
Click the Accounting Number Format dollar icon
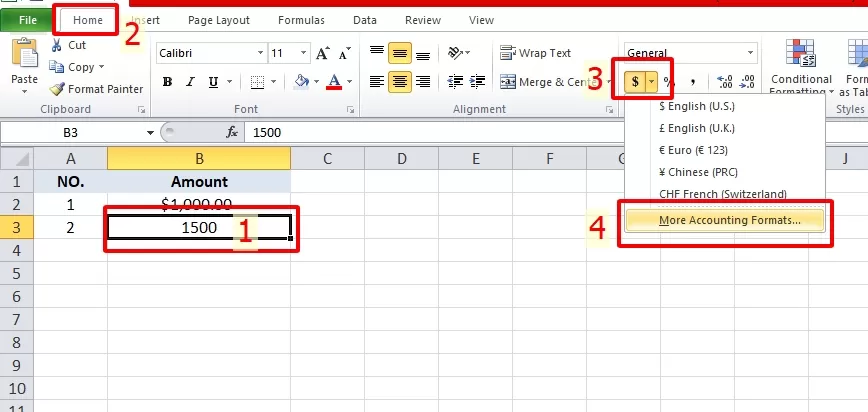[635, 82]
